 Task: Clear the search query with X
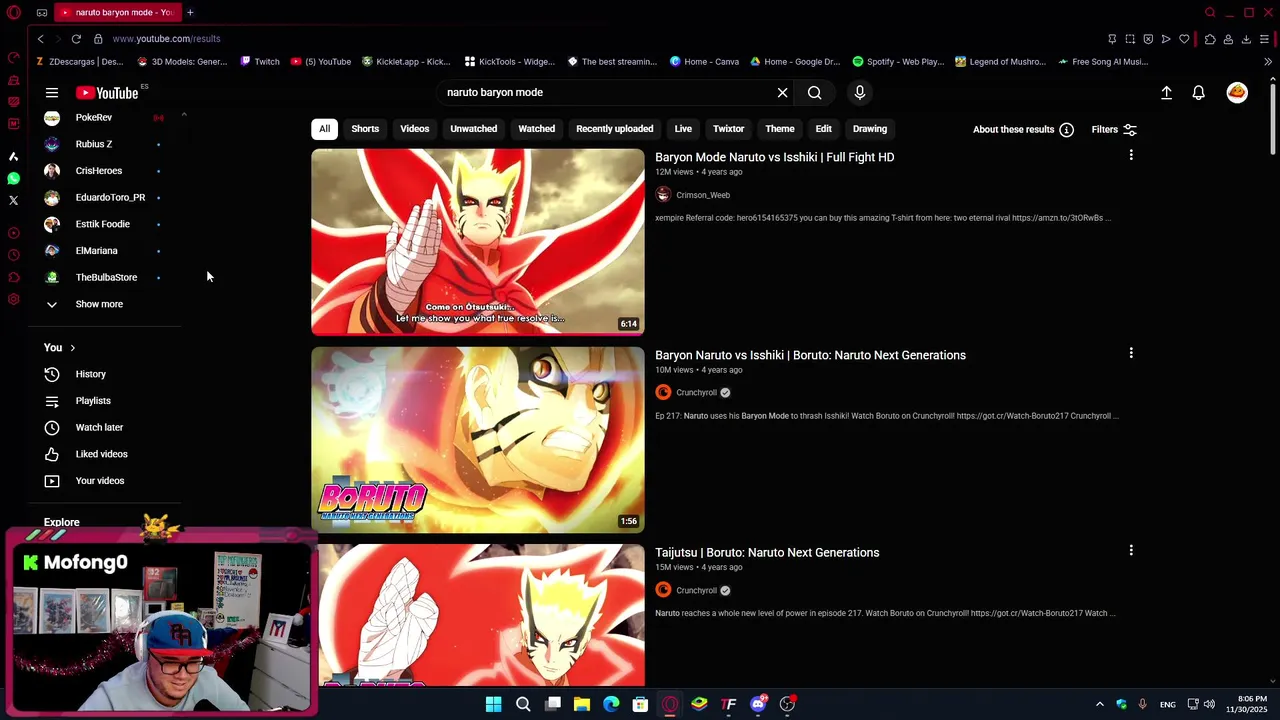click(782, 93)
